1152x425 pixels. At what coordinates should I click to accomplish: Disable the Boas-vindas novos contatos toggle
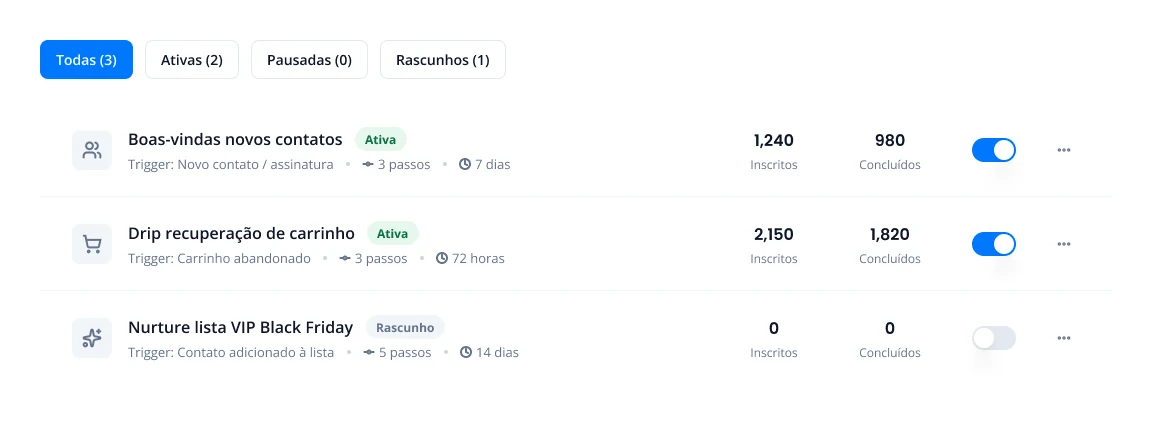coord(993,150)
